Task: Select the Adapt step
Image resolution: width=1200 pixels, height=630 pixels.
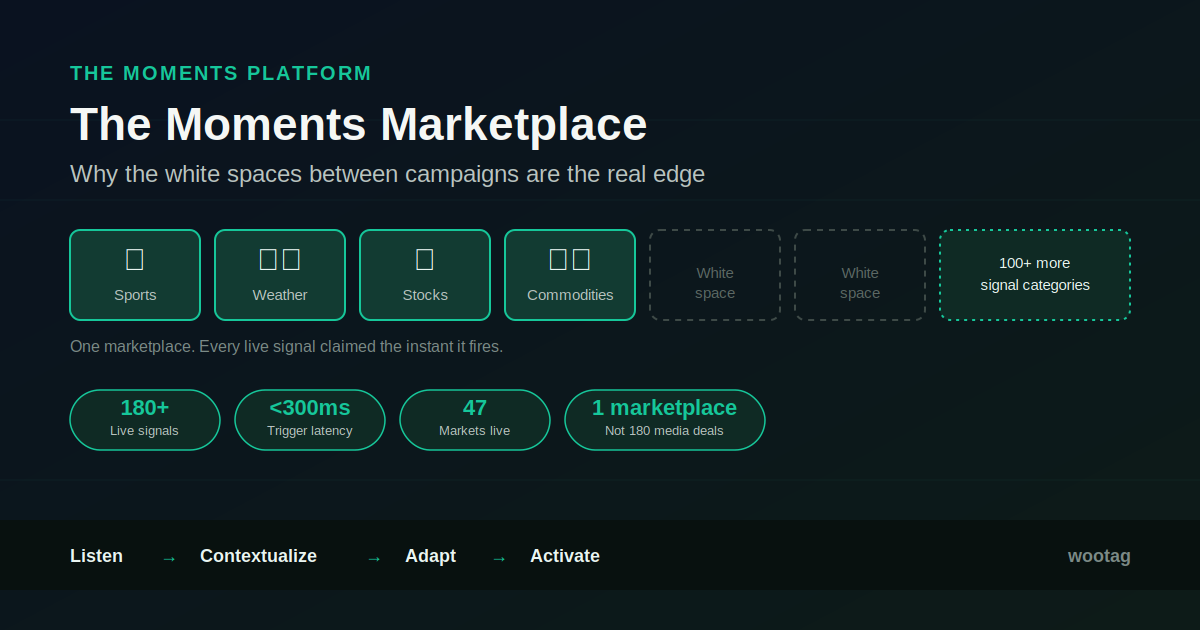Action: pyautogui.click(x=430, y=556)
